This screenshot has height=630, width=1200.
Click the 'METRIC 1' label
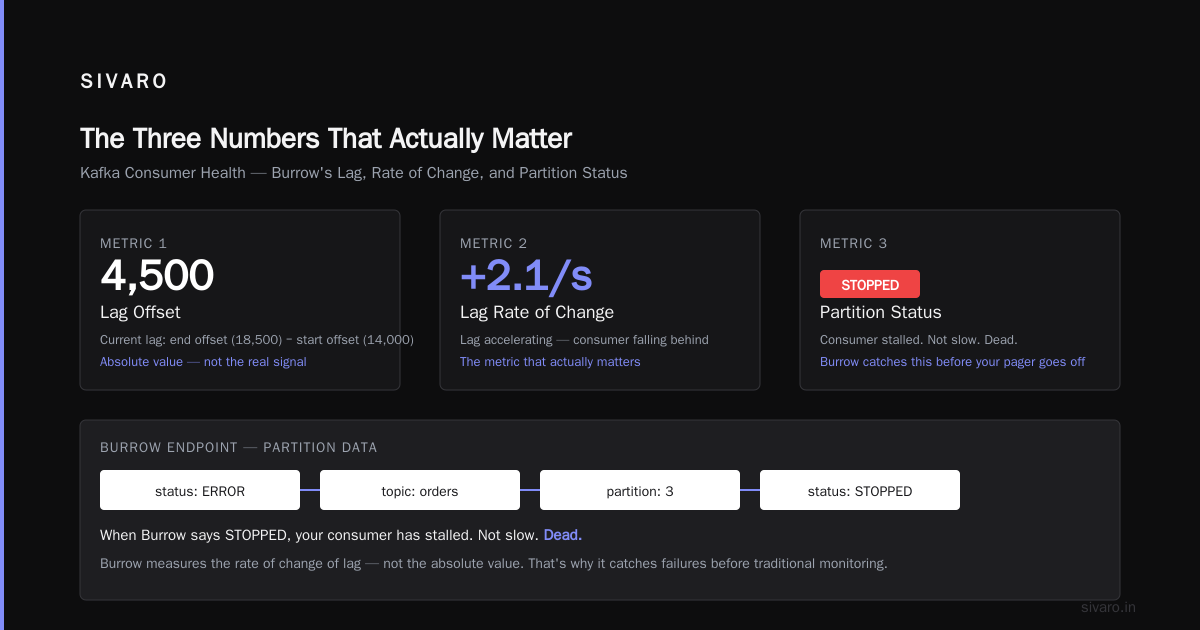[x=134, y=243]
